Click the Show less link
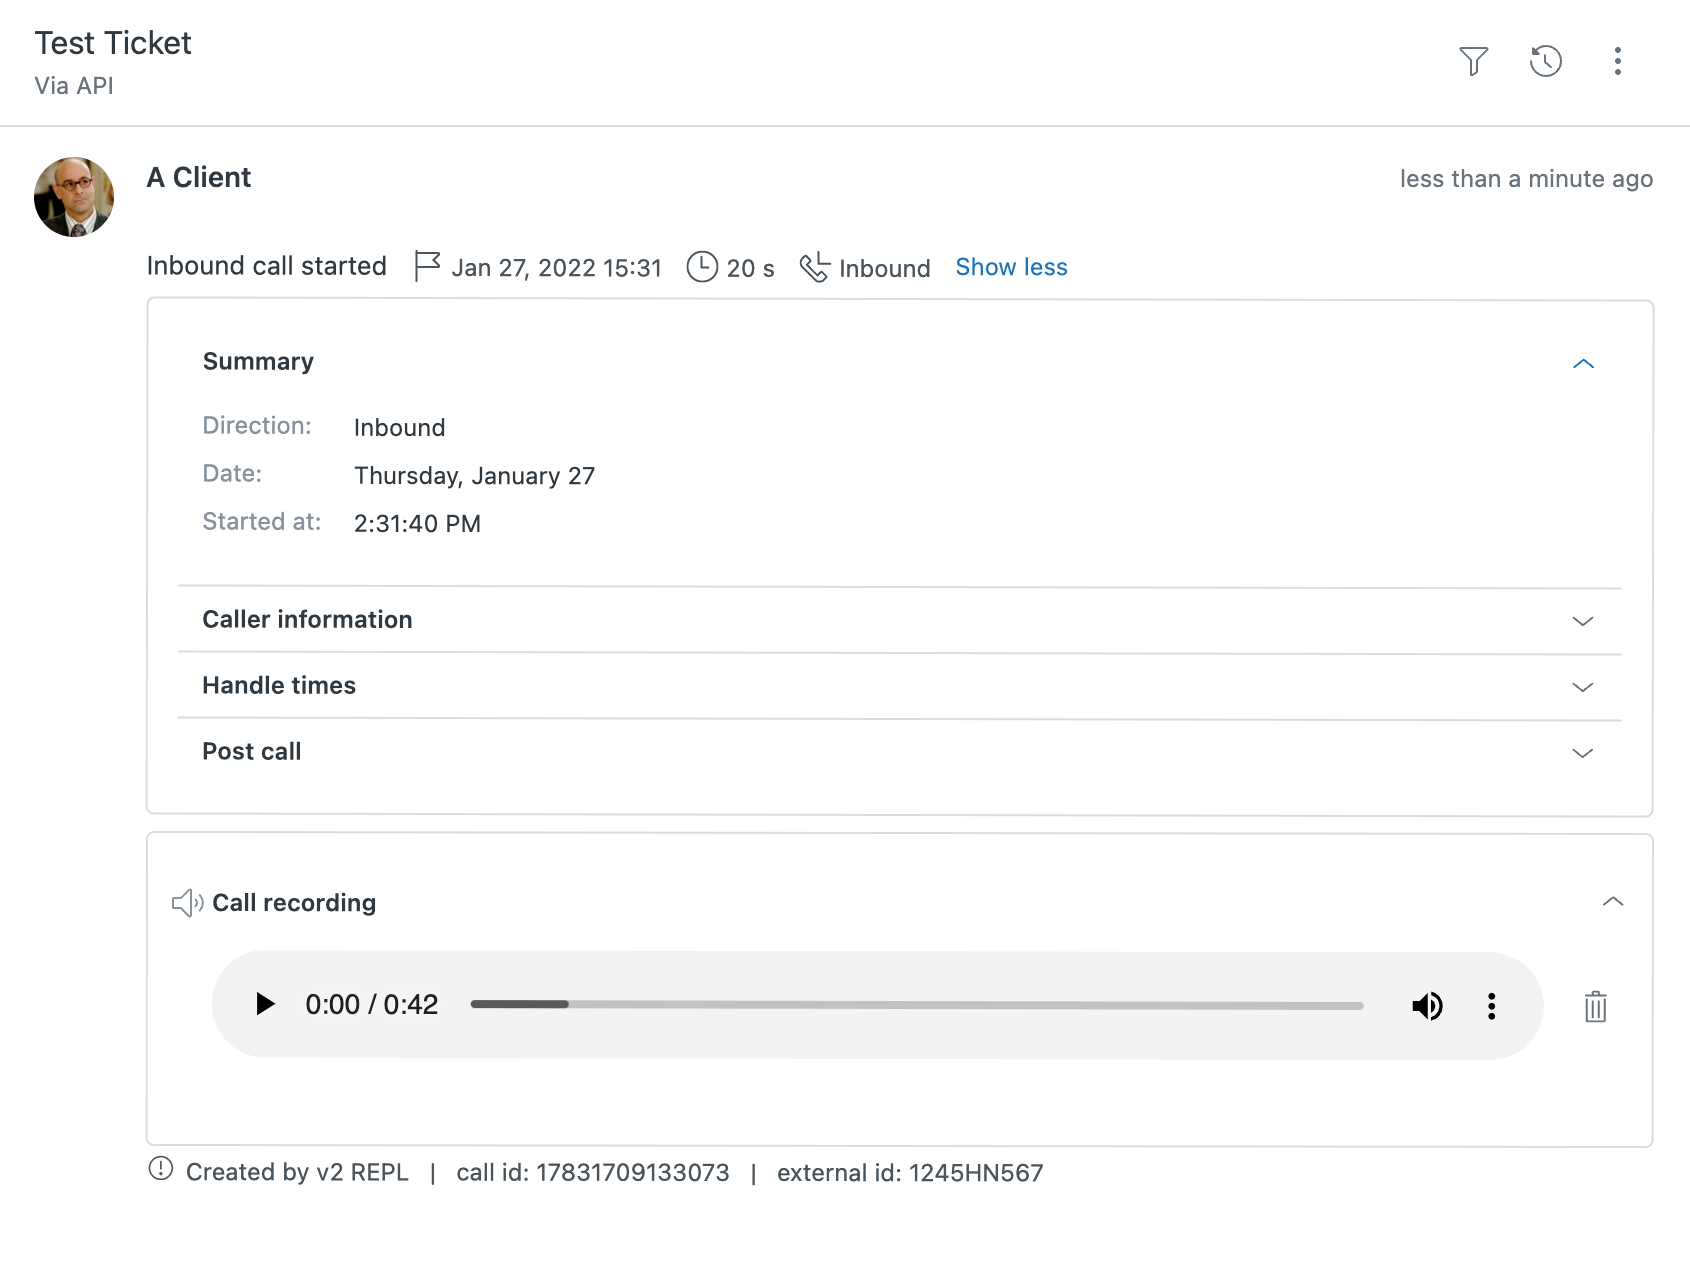Image resolution: width=1690 pixels, height=1262 pixels. click(1011, 267)
